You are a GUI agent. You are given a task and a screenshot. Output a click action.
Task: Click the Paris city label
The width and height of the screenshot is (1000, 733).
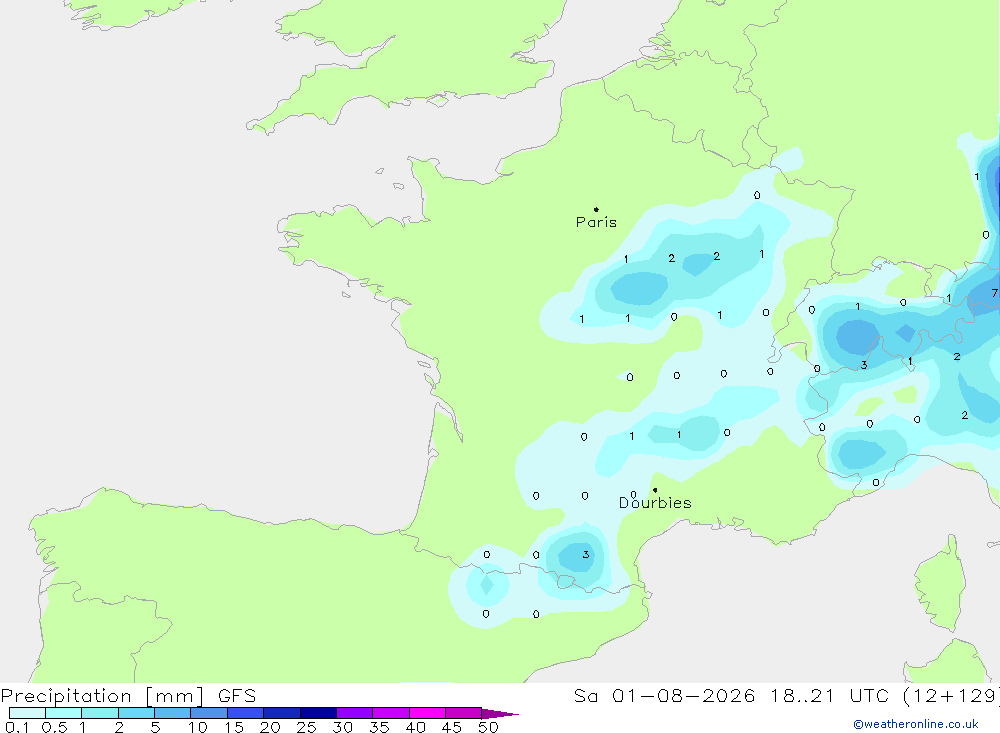pos(596,222)
